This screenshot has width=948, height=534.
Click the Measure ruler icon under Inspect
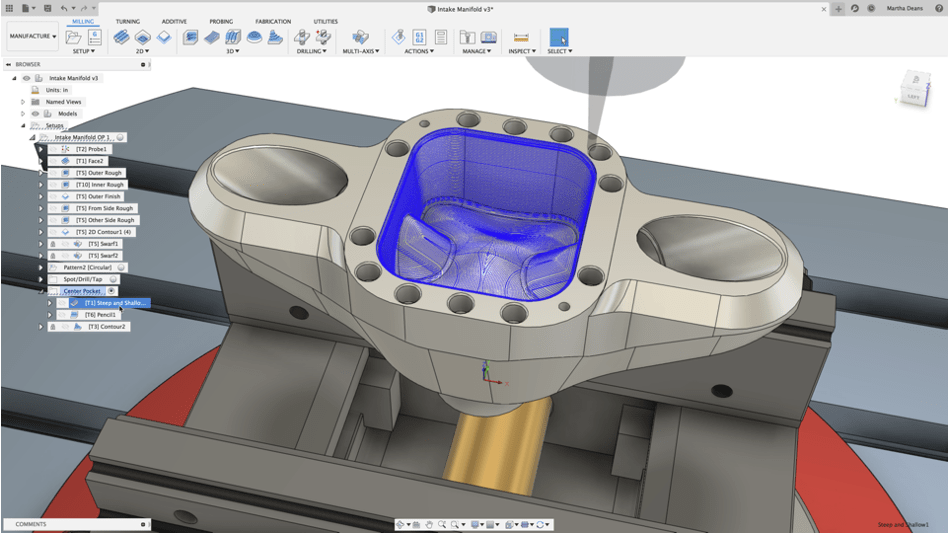[521, 37]
